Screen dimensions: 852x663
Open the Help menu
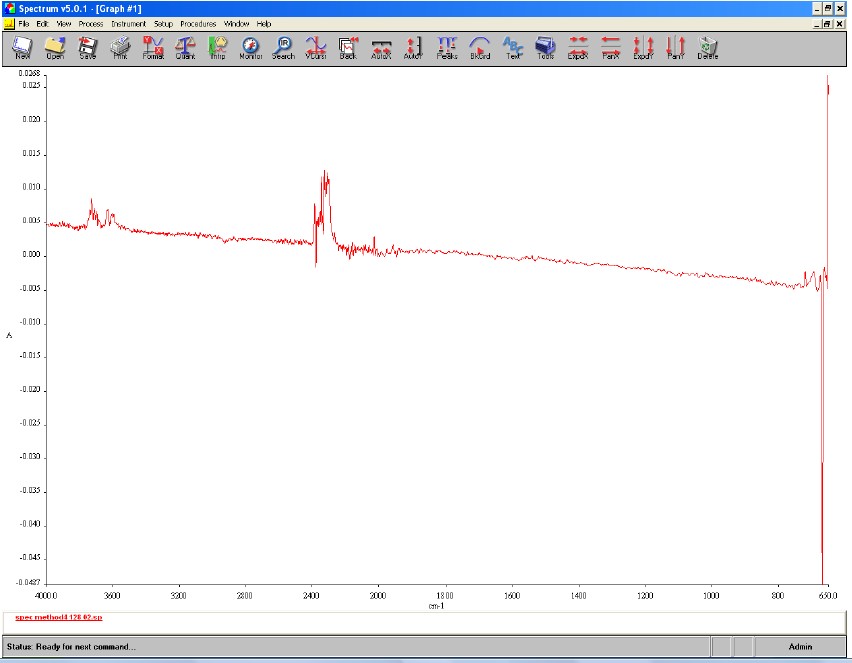click(264, 24)
